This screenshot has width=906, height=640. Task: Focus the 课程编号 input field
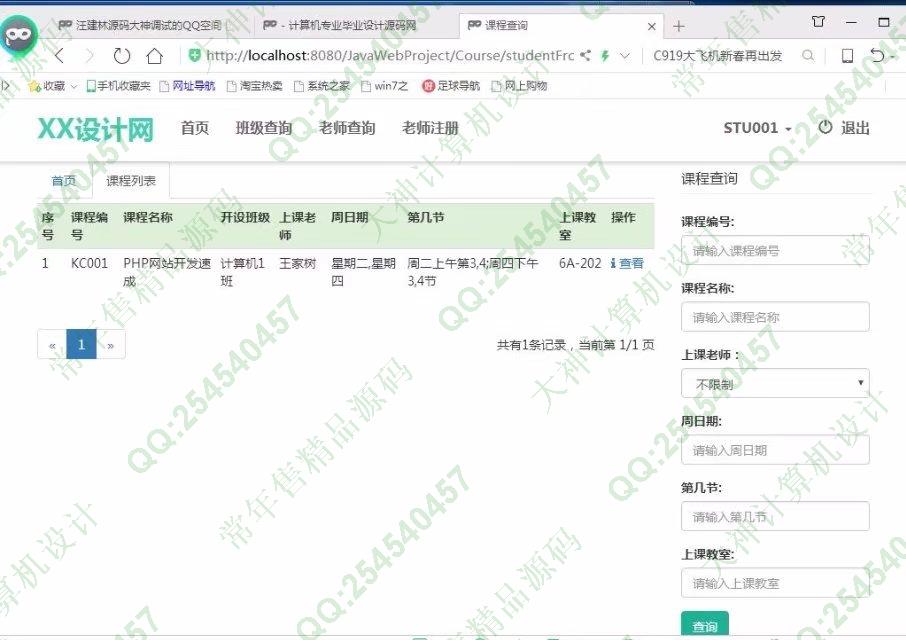[x=775, y=251]
